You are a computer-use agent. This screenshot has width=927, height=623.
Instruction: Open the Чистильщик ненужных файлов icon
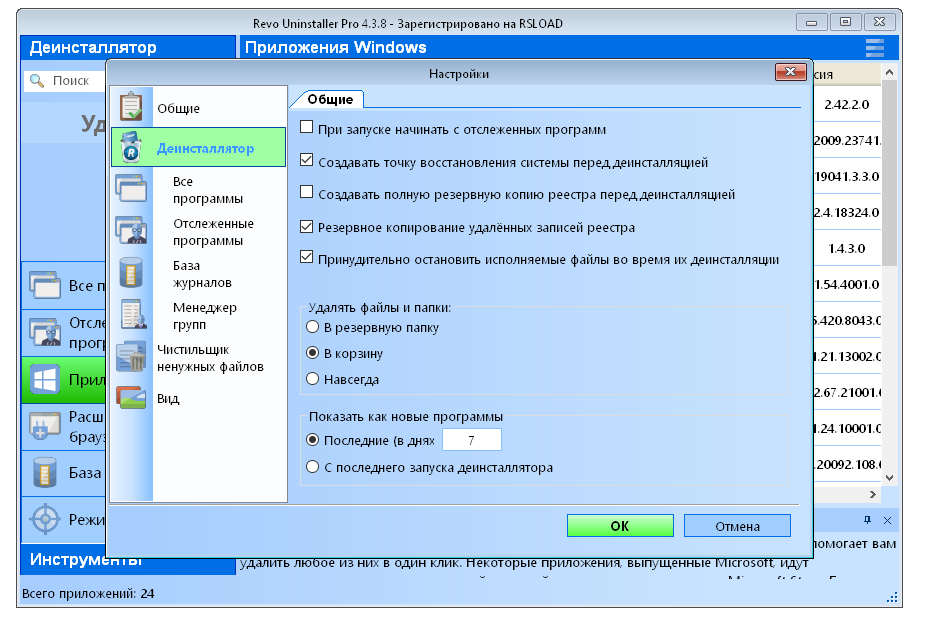click(x=131, y=356)
